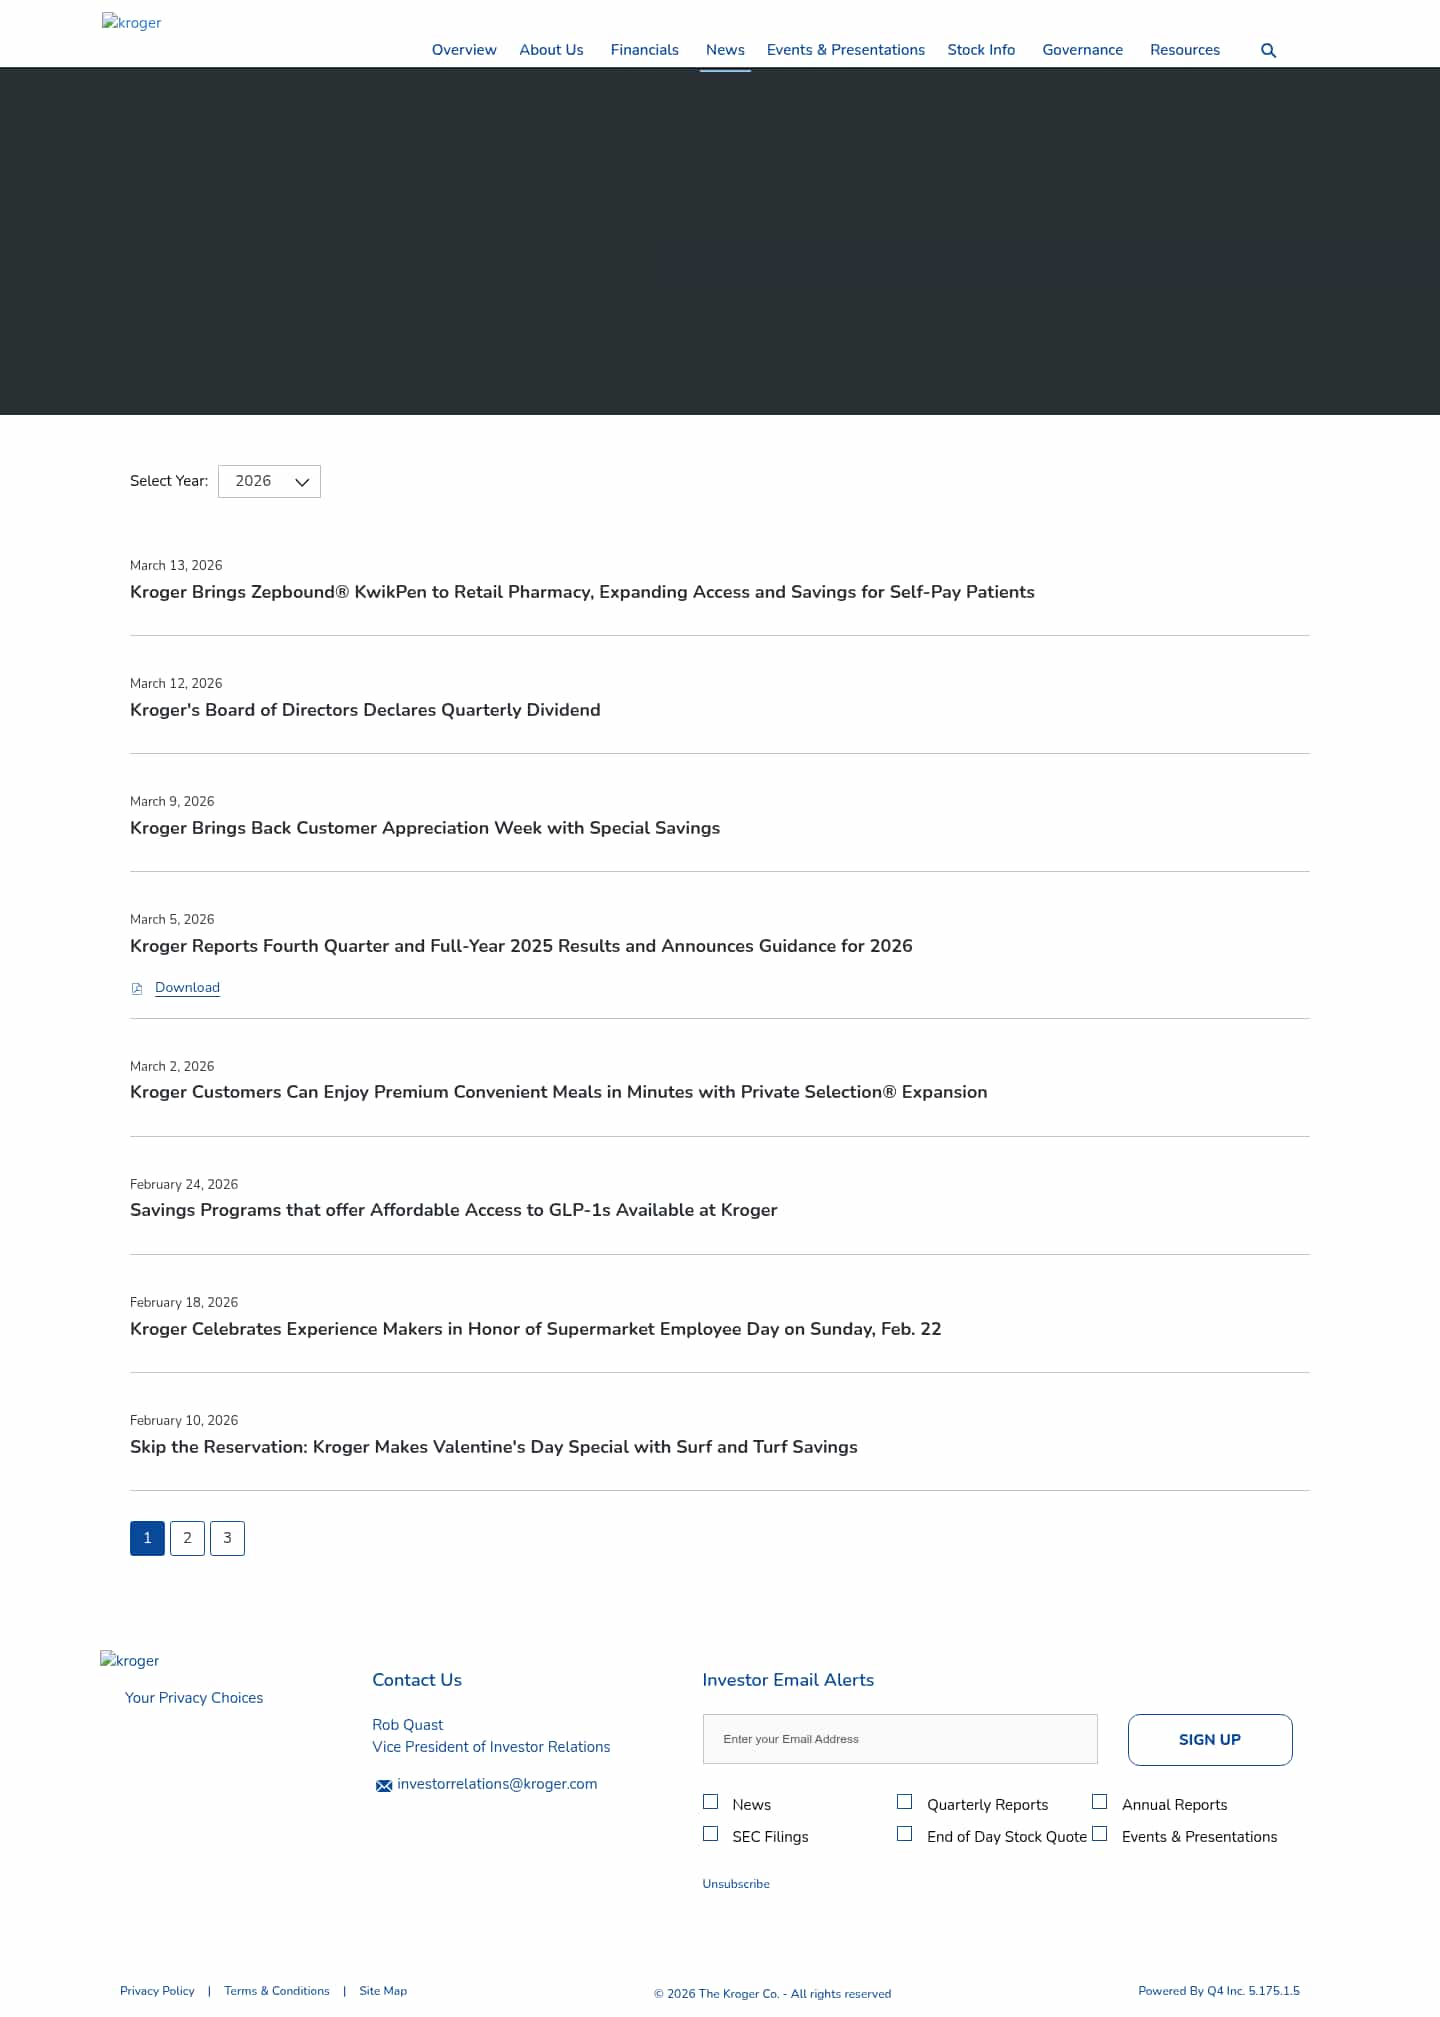Tick the SEC Filings checkbox

pyautogui.click(x=711, y=1834)
